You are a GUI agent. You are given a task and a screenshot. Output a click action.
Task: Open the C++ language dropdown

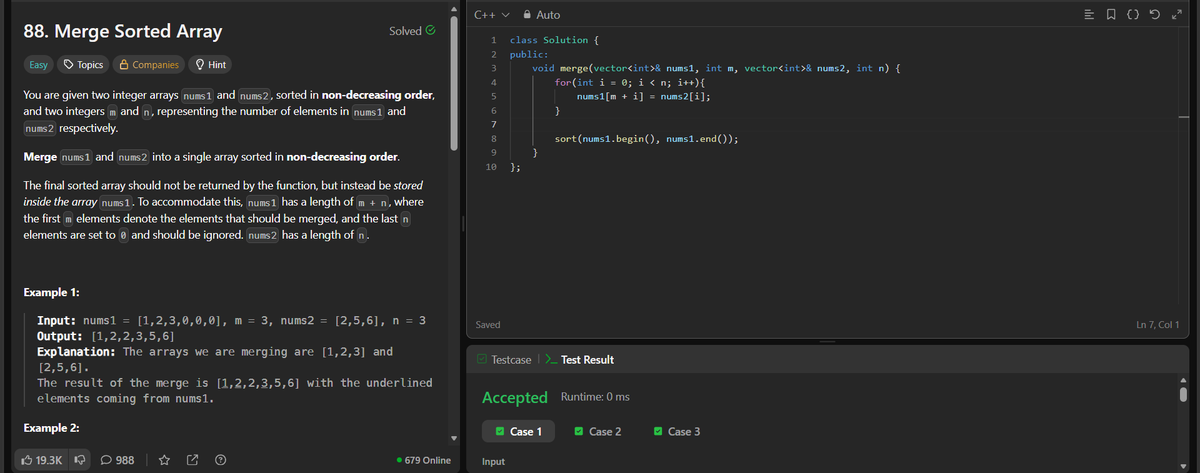point(491,15)
